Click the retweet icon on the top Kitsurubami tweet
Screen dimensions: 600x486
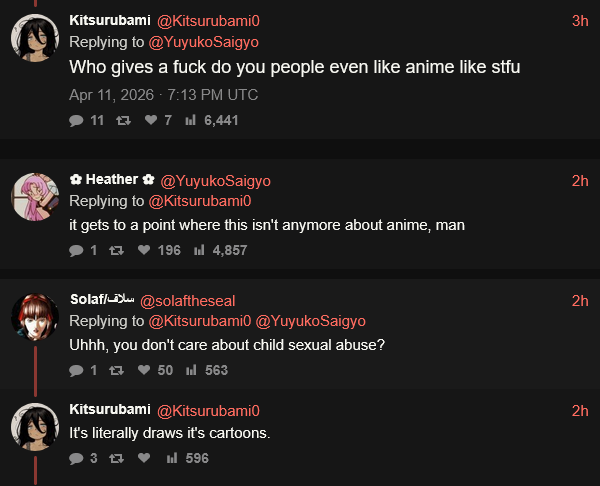pos(123,121)
